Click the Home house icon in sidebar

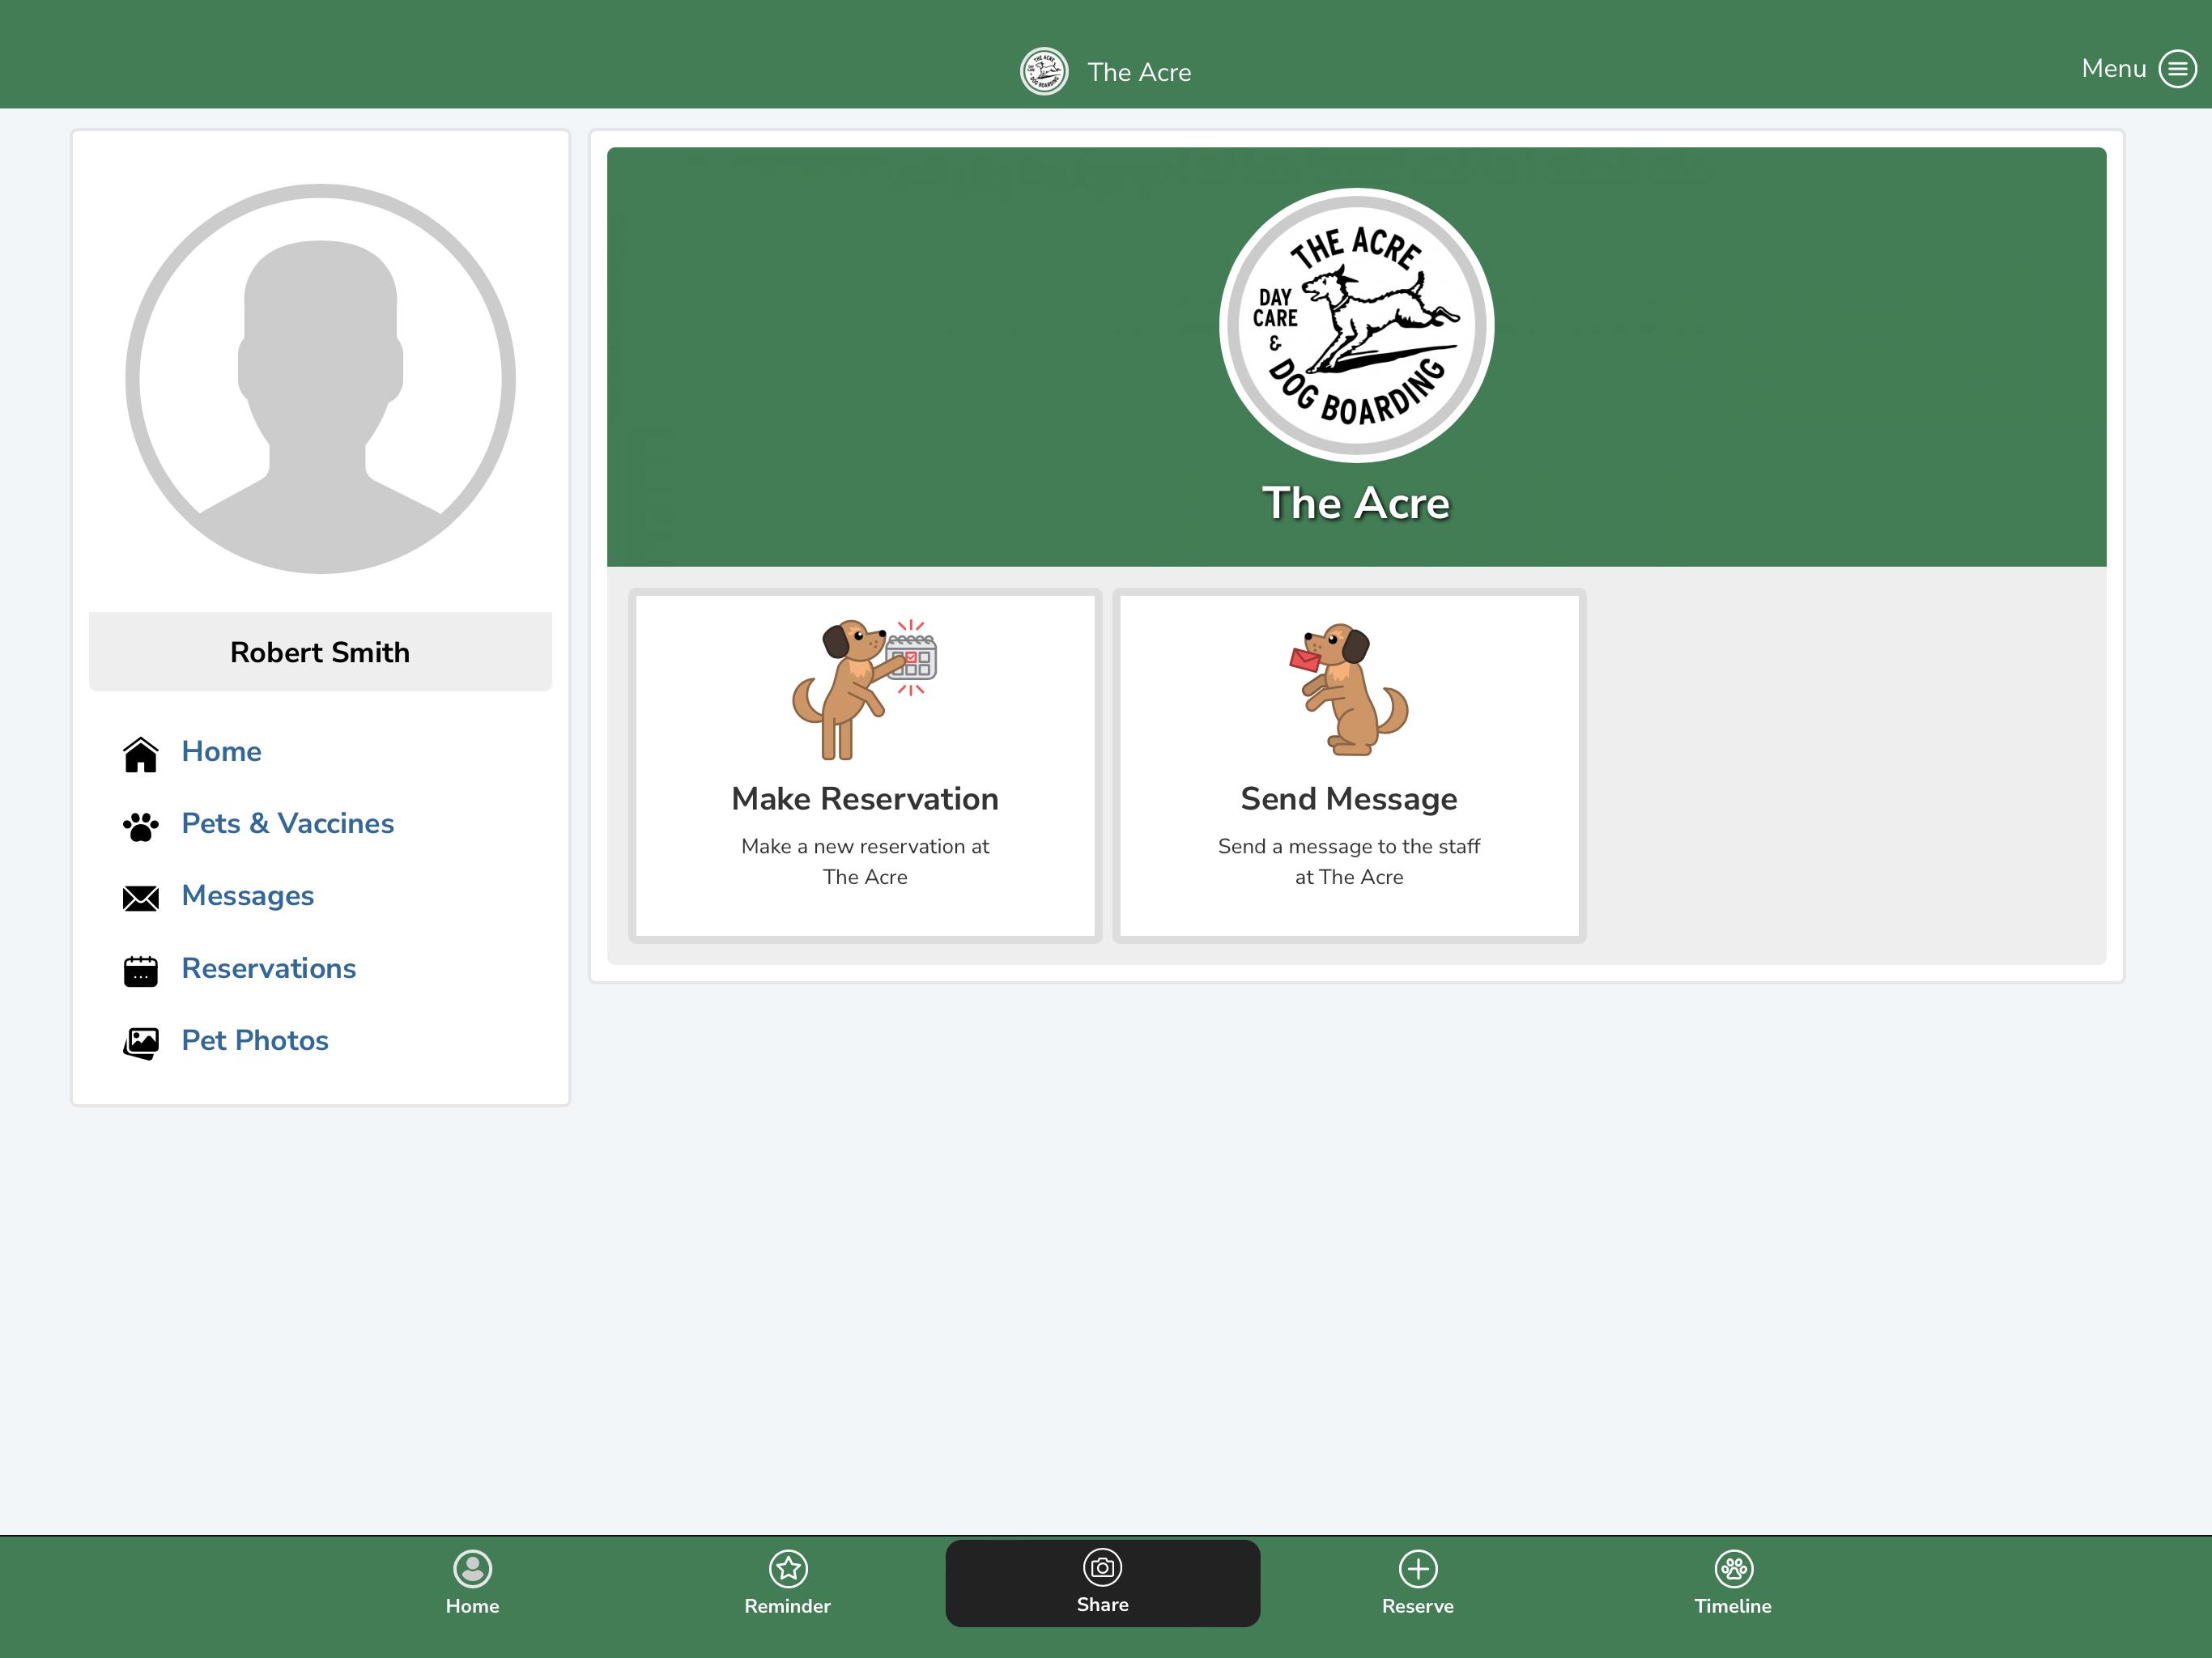point(141,754)
